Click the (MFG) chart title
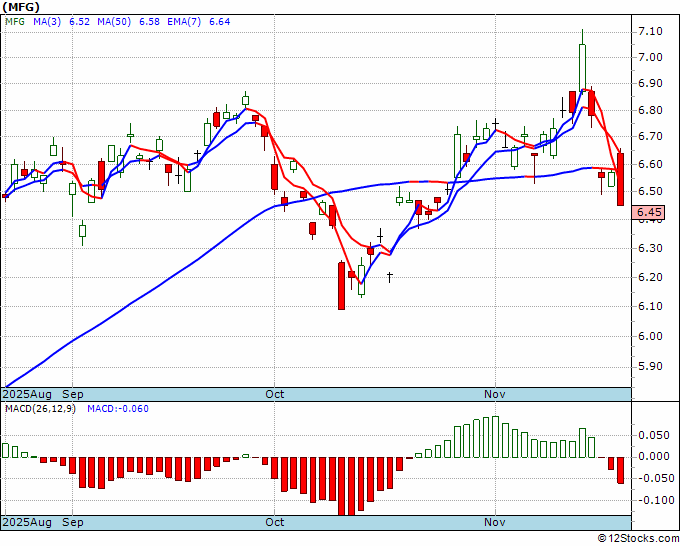680x546 pixels. (x=20, y=7)
